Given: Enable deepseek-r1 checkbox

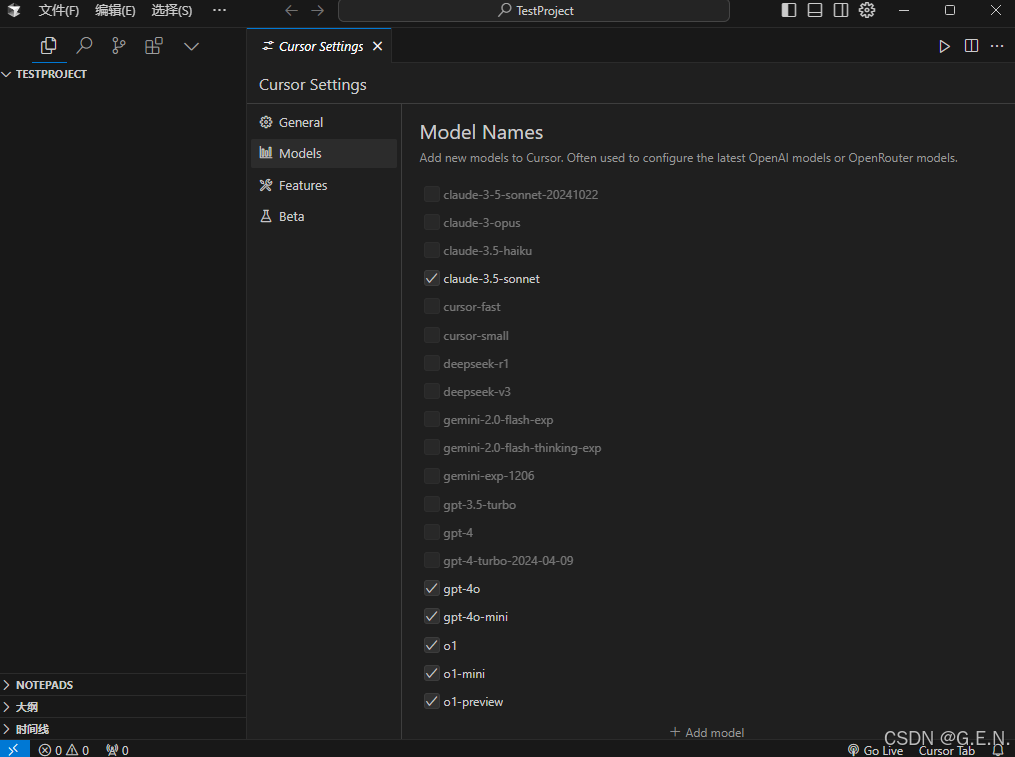Looking at the screenshot, I should (x=432, y=363).
